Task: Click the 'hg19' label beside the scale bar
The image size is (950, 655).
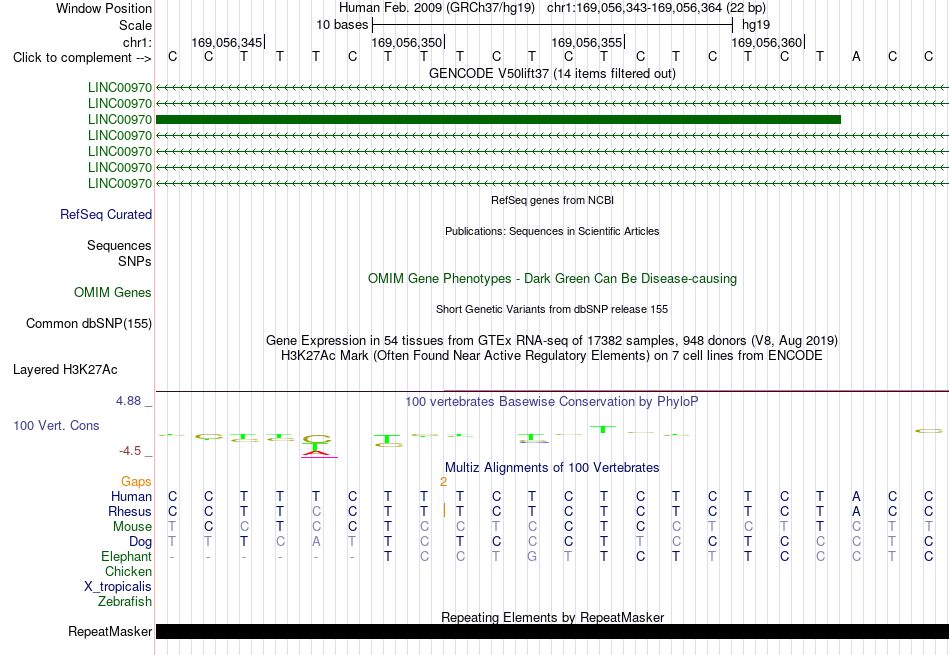Action: pos(756,25)
